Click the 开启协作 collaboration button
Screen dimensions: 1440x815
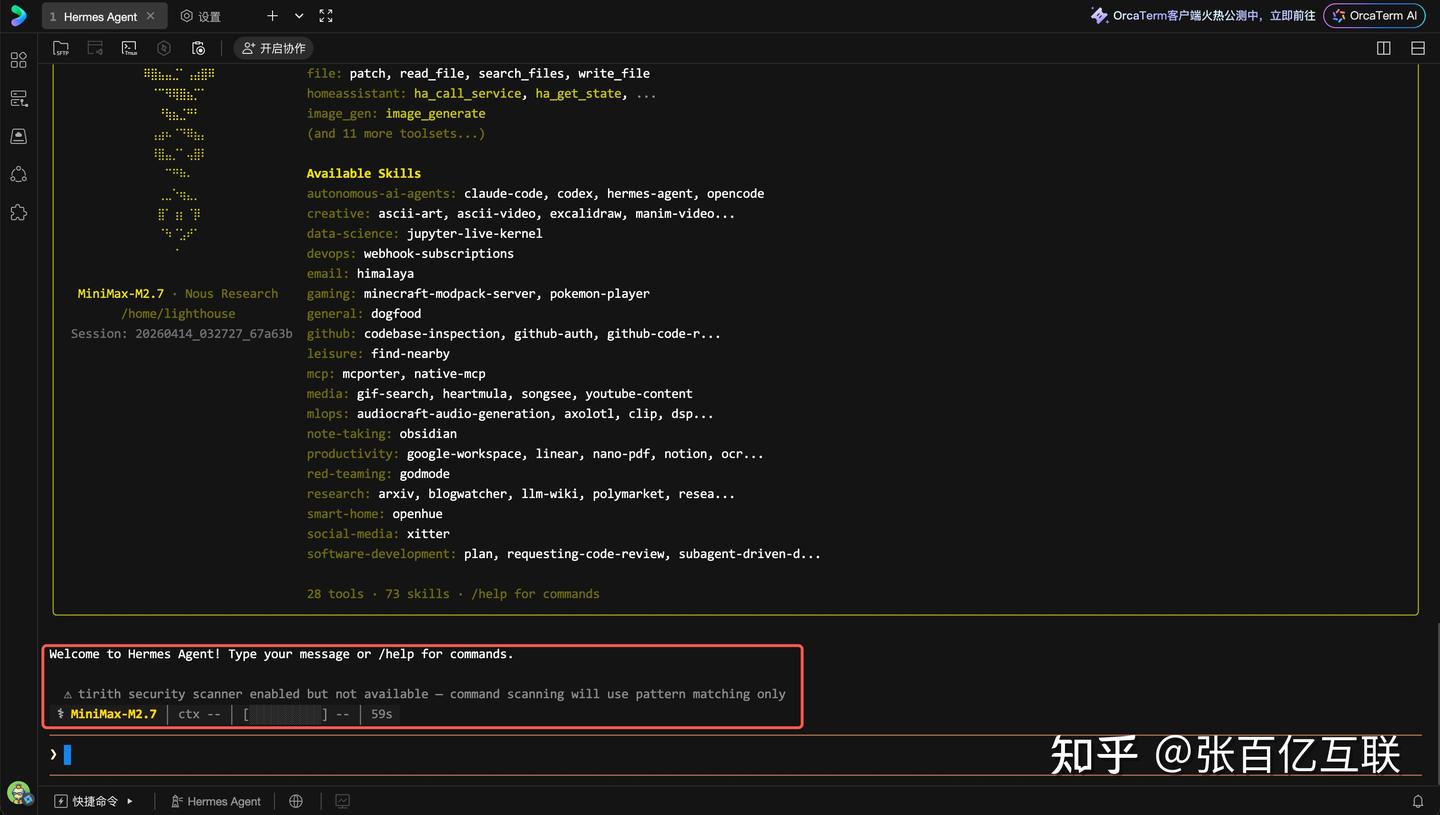tap(273, 47)
